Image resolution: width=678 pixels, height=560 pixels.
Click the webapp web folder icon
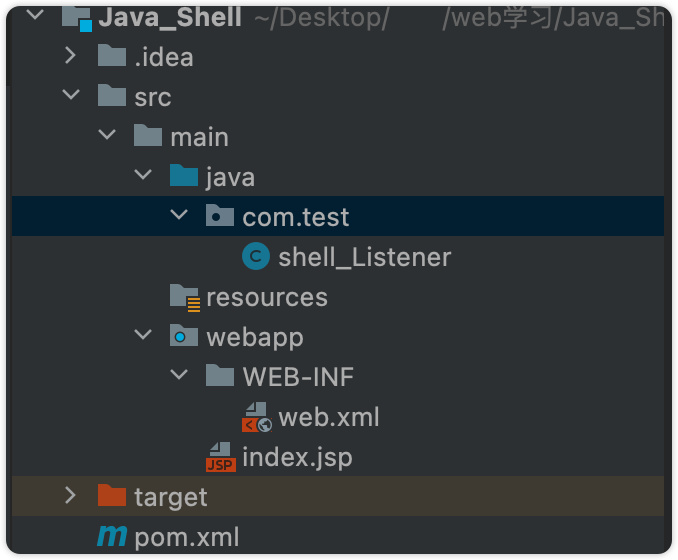click(x=184, y=337)
